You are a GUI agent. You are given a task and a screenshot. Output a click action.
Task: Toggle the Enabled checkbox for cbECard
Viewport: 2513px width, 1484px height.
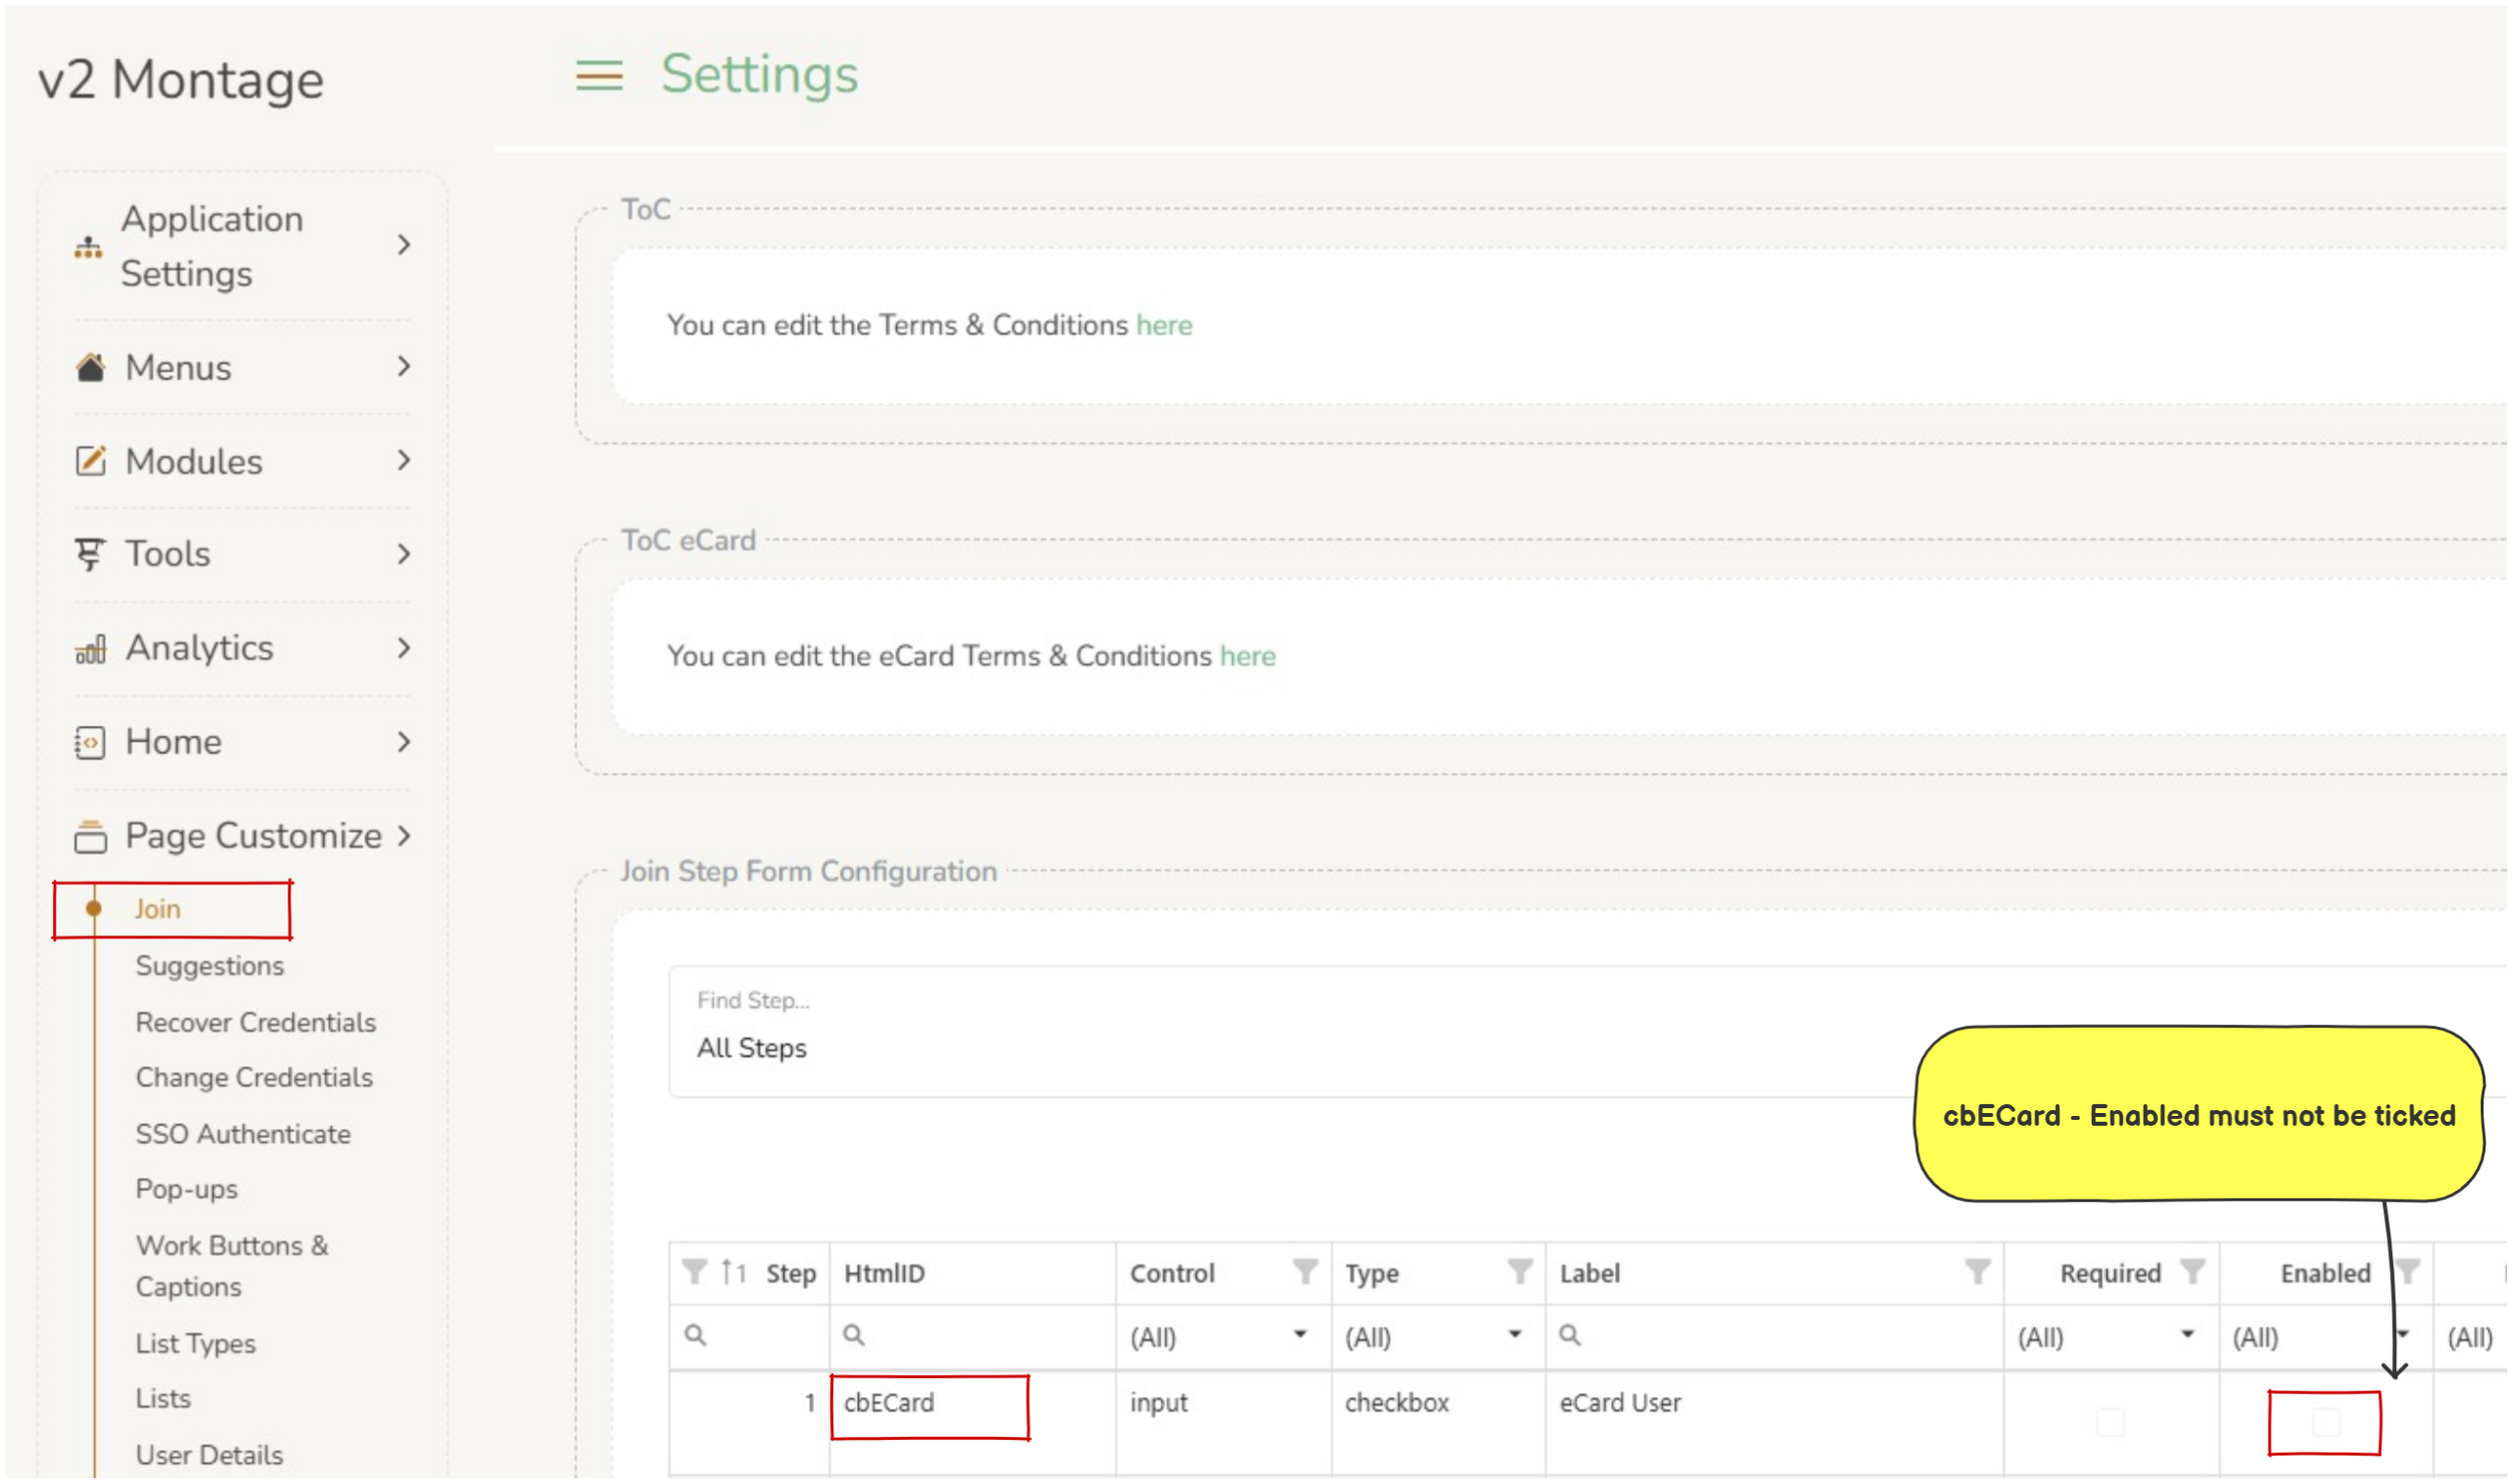[2325, 1422]
